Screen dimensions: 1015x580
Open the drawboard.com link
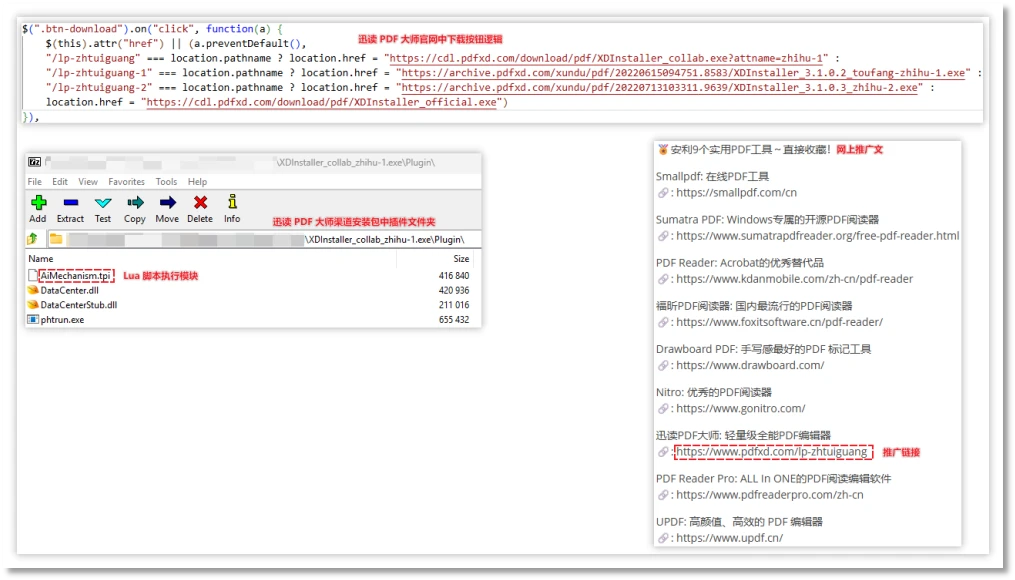[750, 365]
